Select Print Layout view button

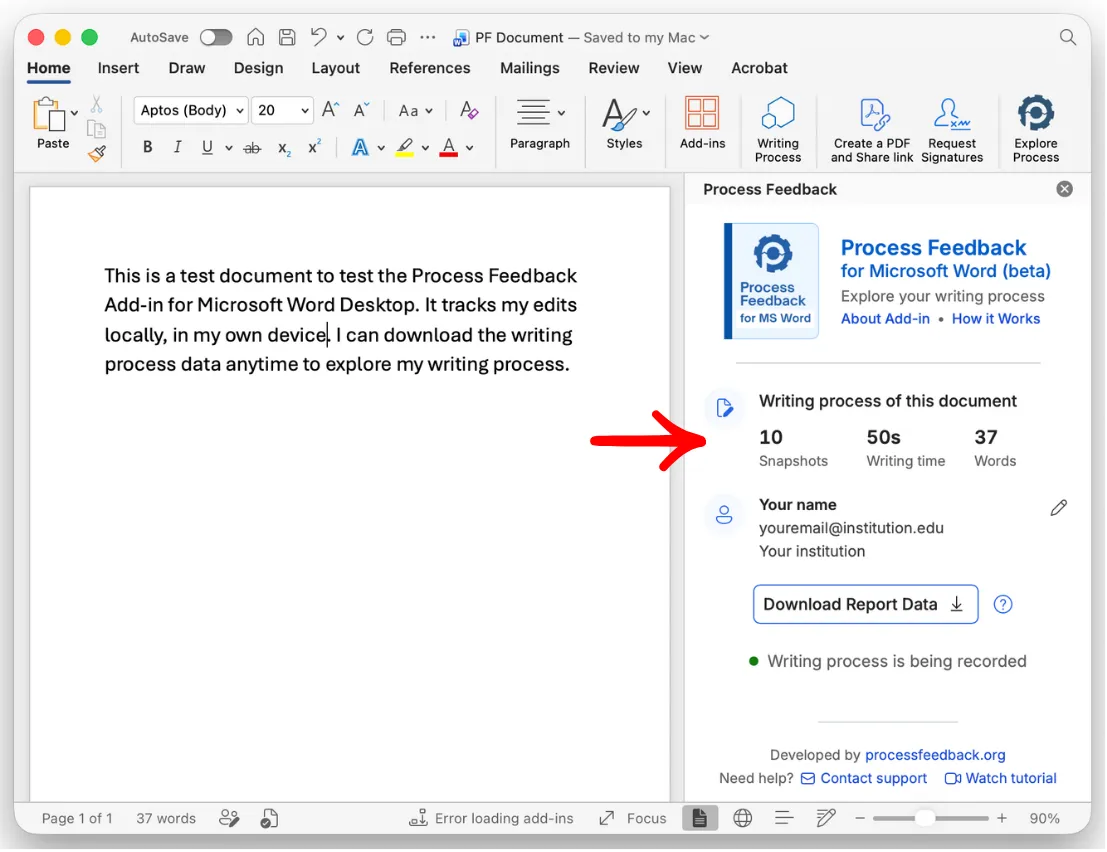[x=700, y=818]
